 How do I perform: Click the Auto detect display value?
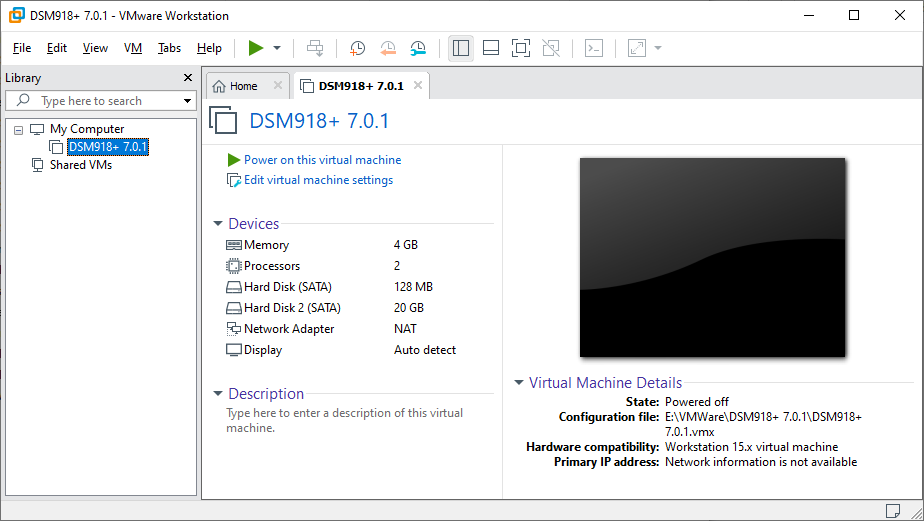coord(425,350)
